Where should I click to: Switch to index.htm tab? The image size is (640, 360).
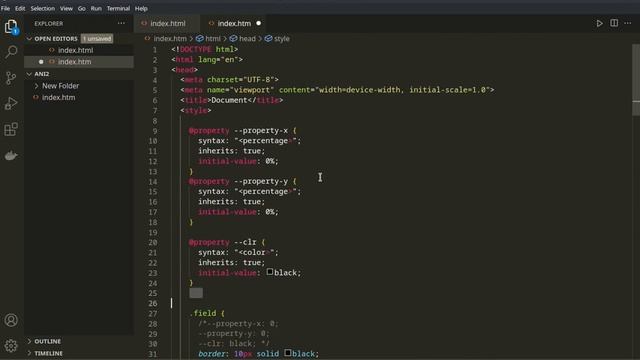point(235,23)
